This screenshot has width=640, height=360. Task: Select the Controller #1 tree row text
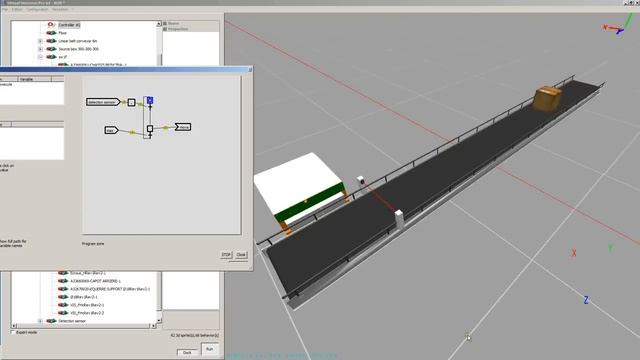pyautogui.click(x=69, y=25)
